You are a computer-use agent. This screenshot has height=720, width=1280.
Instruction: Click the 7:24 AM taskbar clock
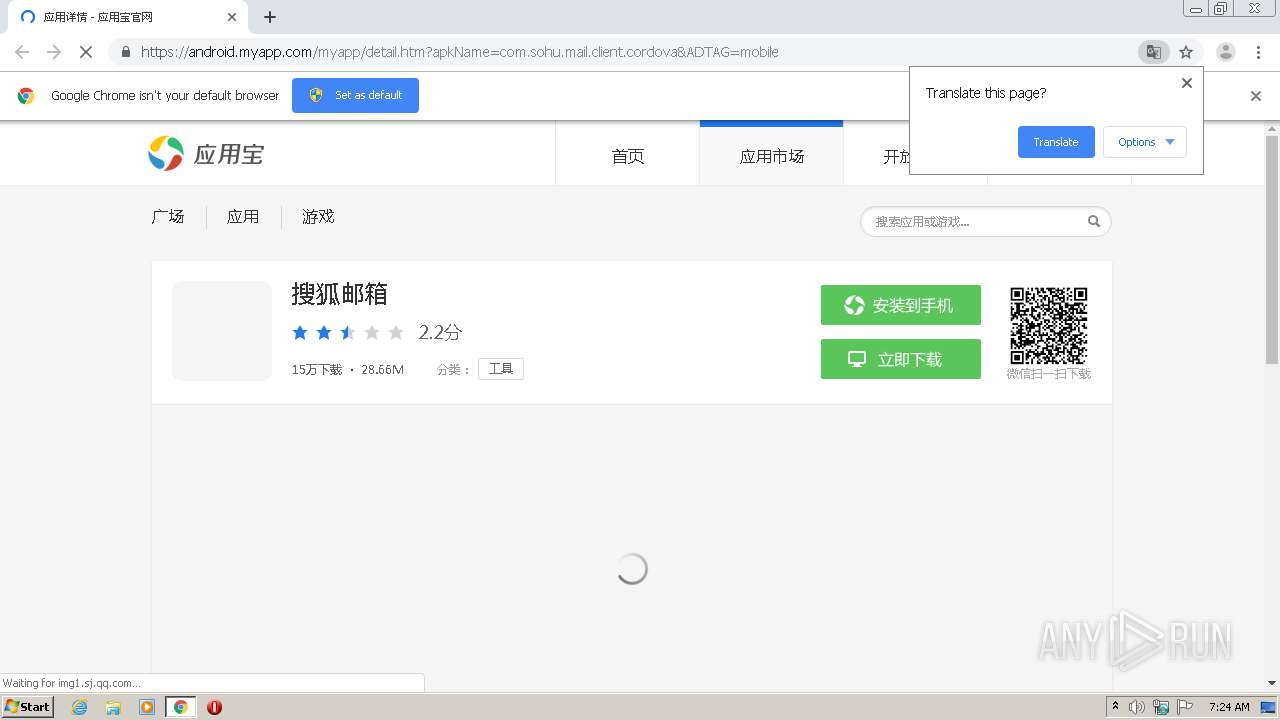click(1229, 707)
